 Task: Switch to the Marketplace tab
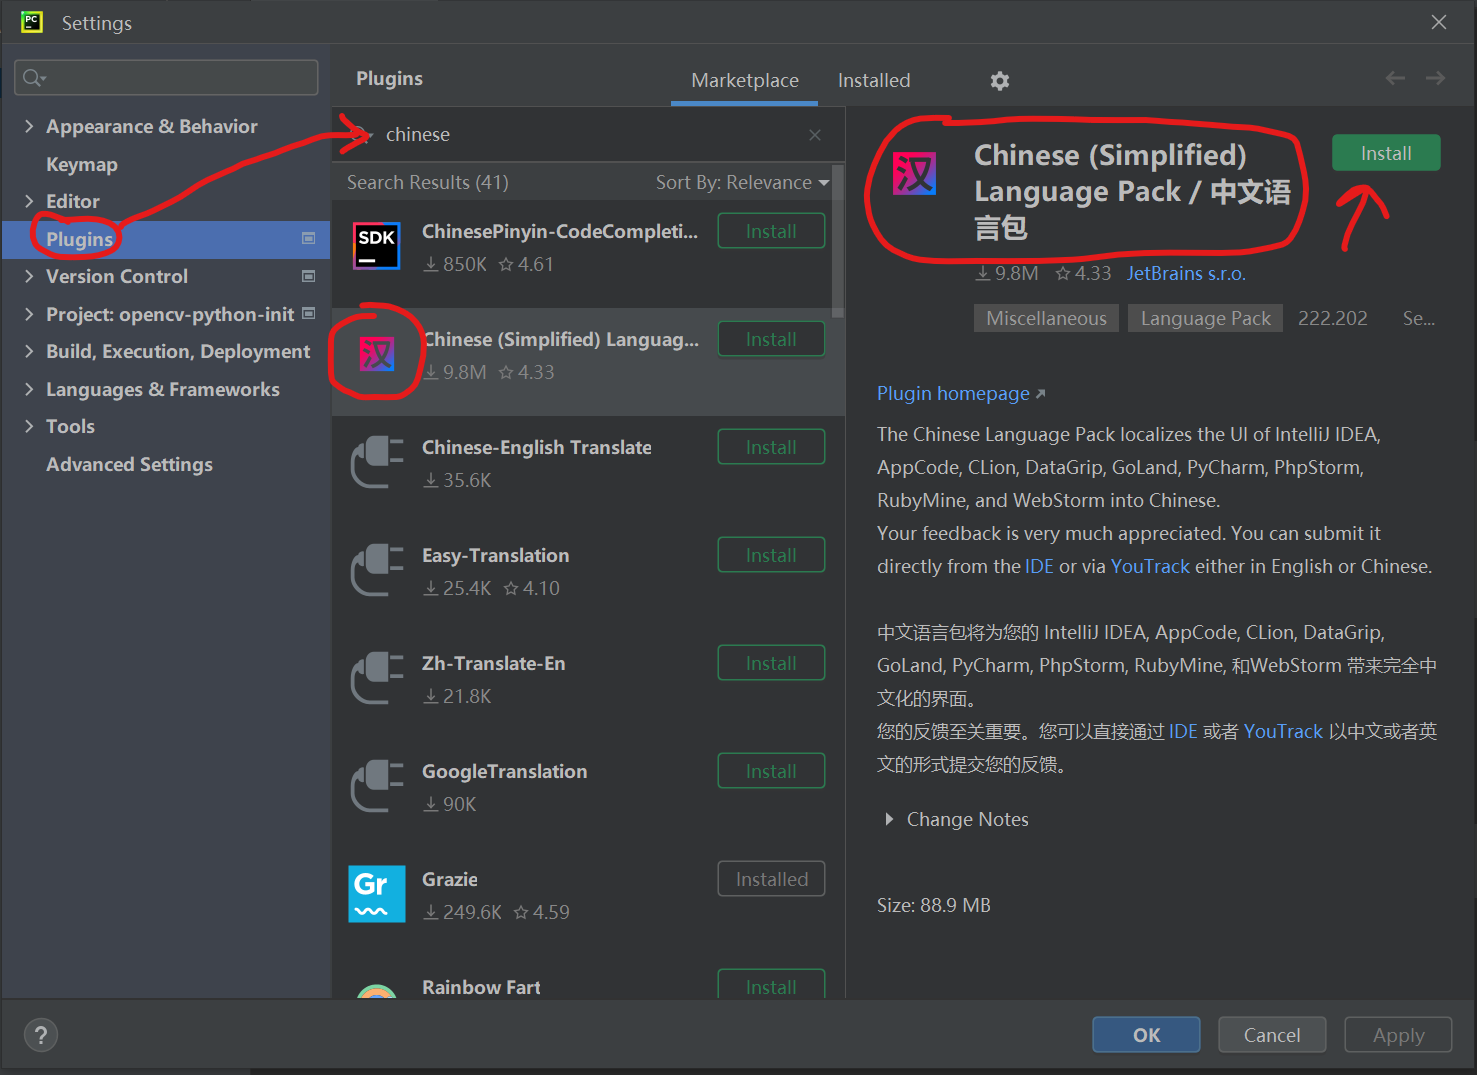(744, 80)
